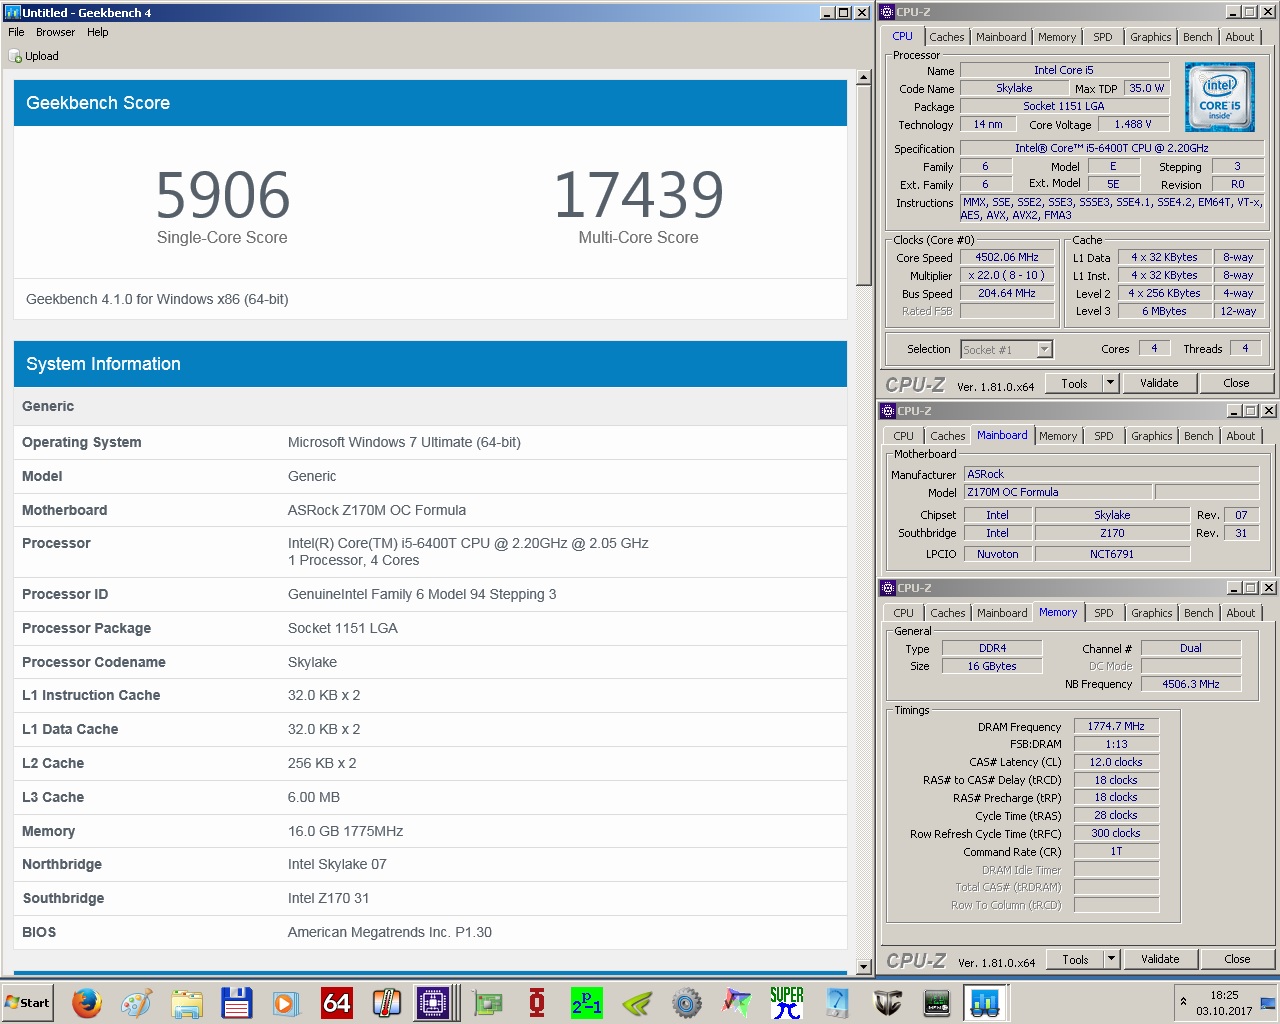Click the green chip taskbar icon
Screen dimensions: 1280x1024
(937, 1002)
